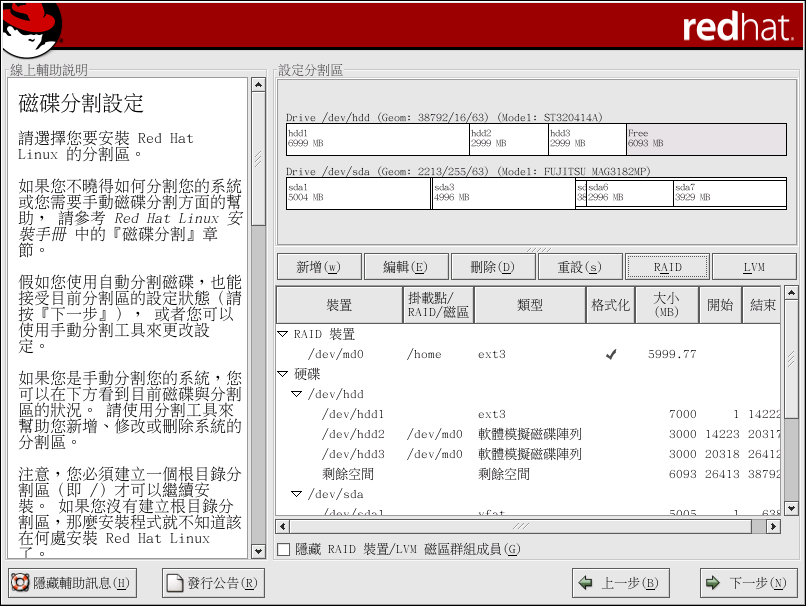Click the left arrow icon for previous step

(x=586, y=583)
